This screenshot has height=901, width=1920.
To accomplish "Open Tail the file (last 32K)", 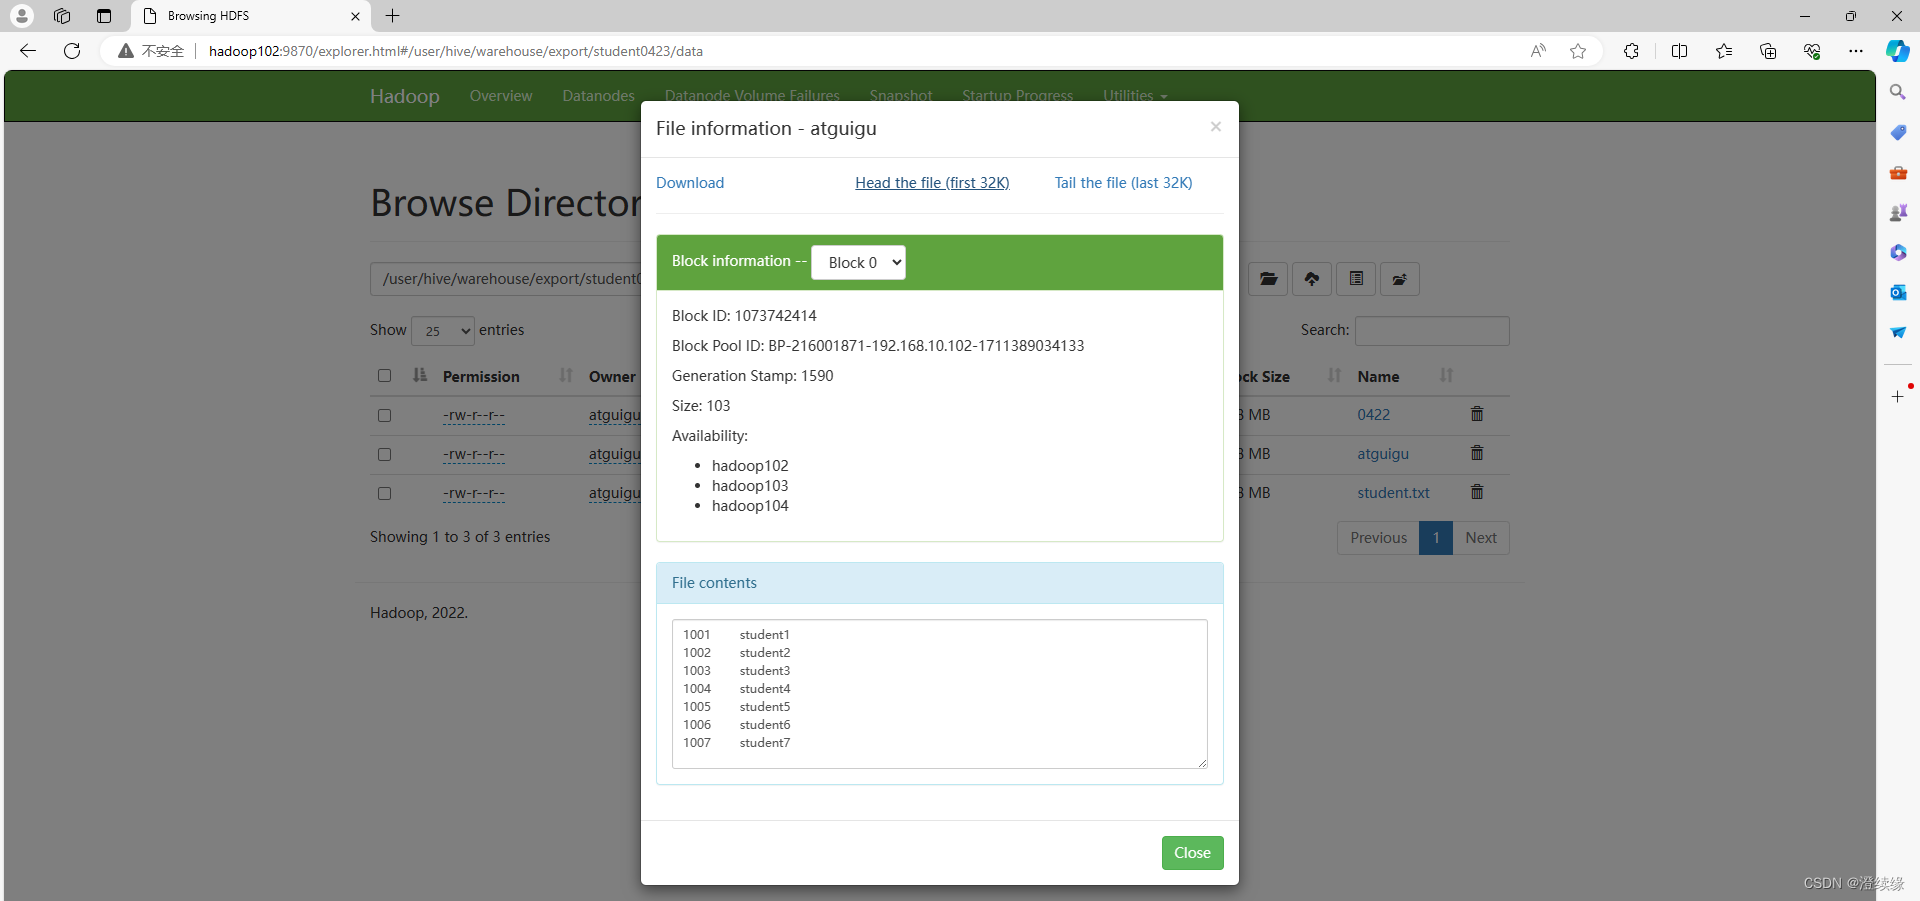I will [1123, 183].
